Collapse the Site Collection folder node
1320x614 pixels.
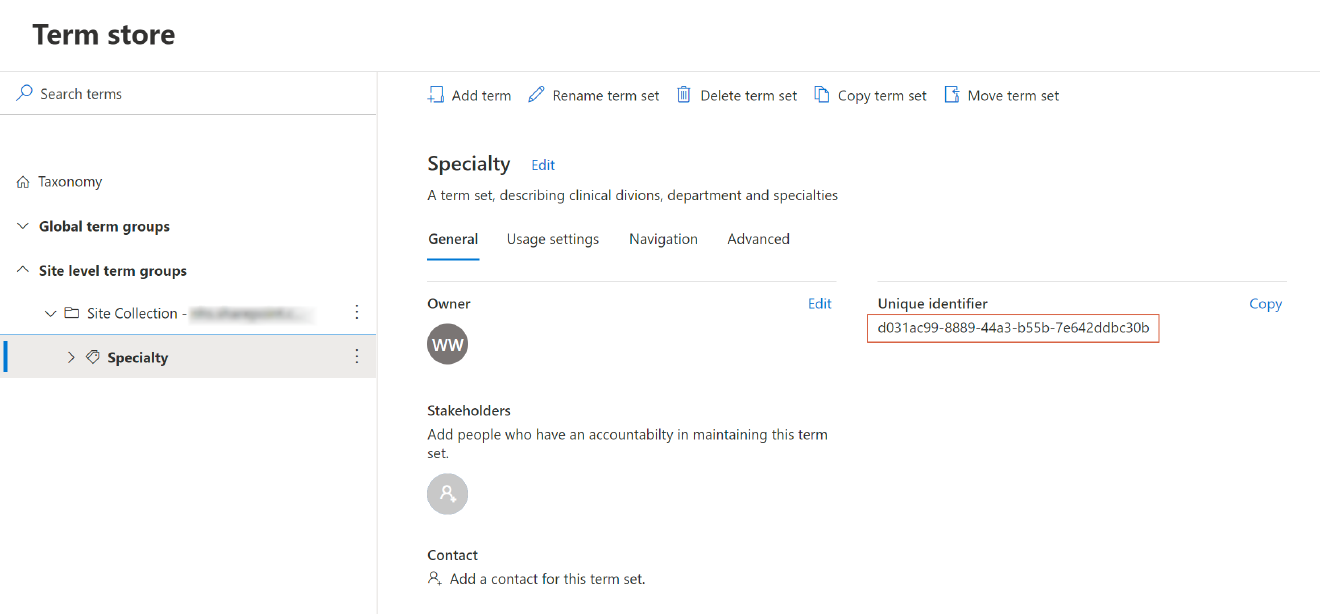50,312
